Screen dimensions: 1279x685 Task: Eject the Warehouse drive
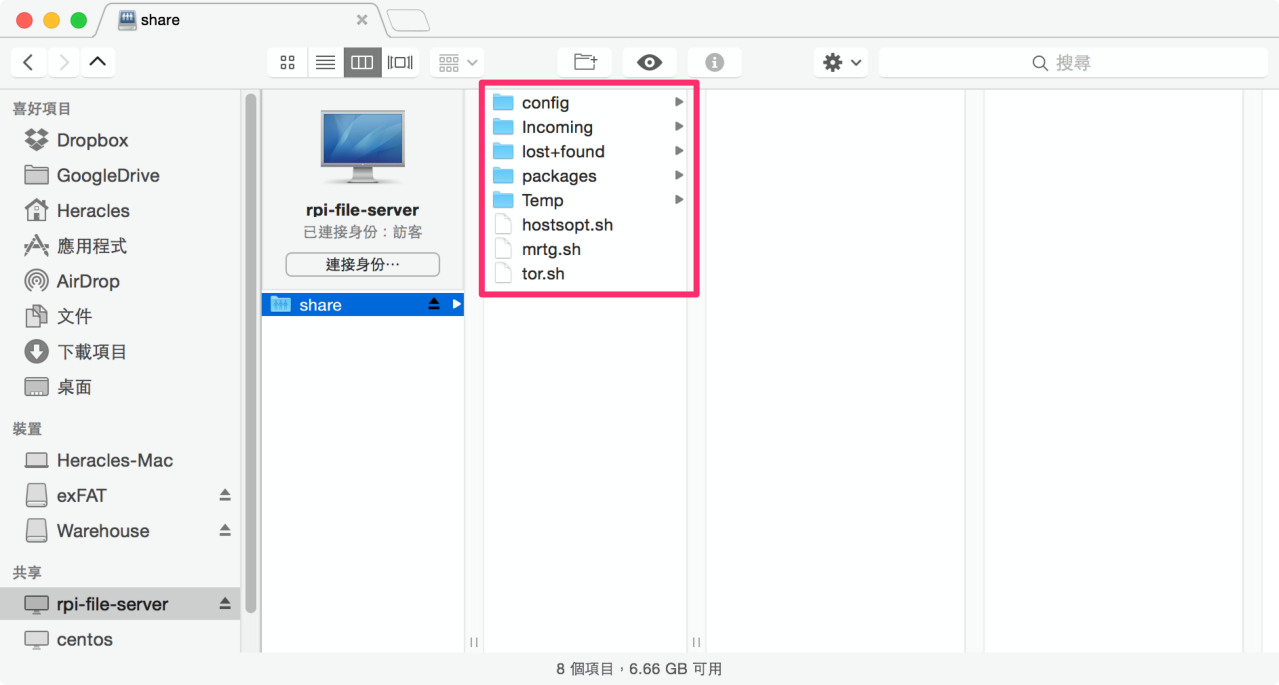click(225, 531)
